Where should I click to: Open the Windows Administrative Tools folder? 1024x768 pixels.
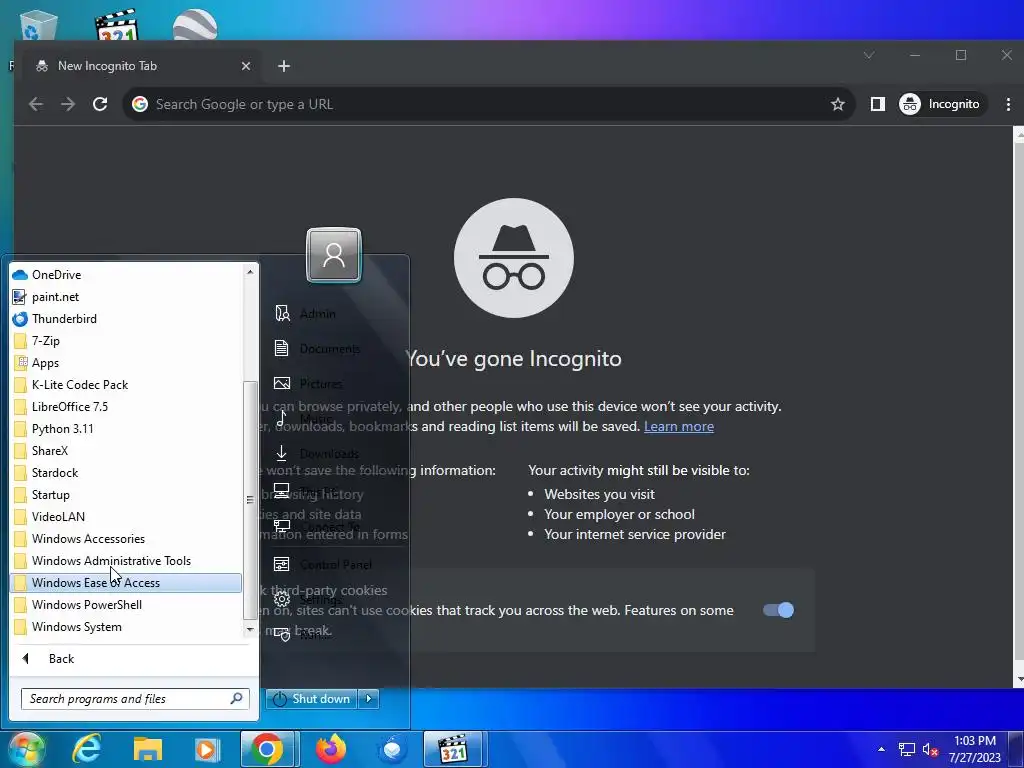pos(126,560)
